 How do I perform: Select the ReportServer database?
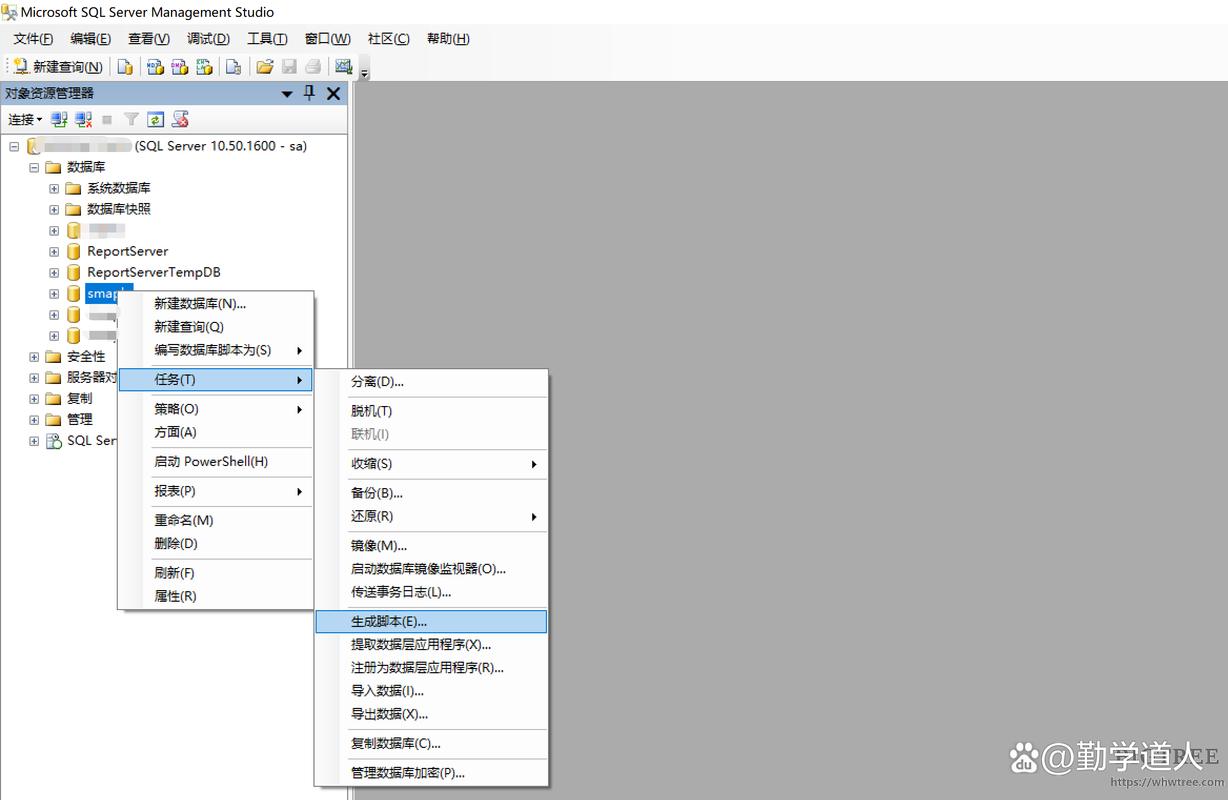(x=127, y=251)
